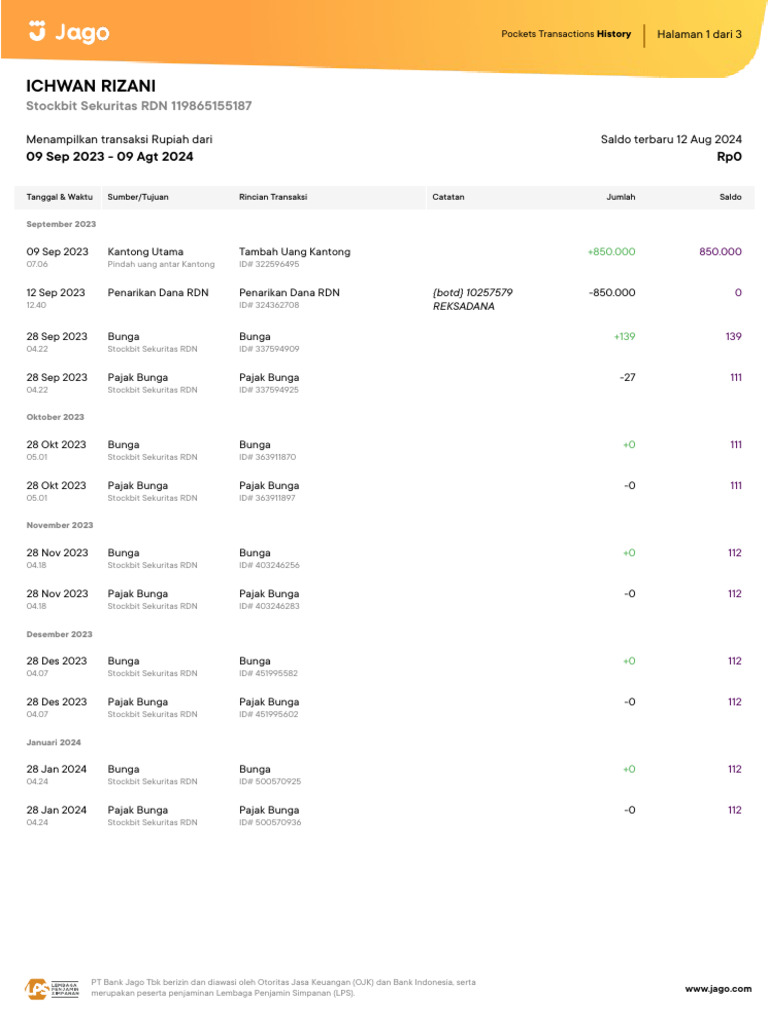Click the Stockbit Sekuritas RDN account number
This screenshot has height=1024, width=768.
[138, 106]
